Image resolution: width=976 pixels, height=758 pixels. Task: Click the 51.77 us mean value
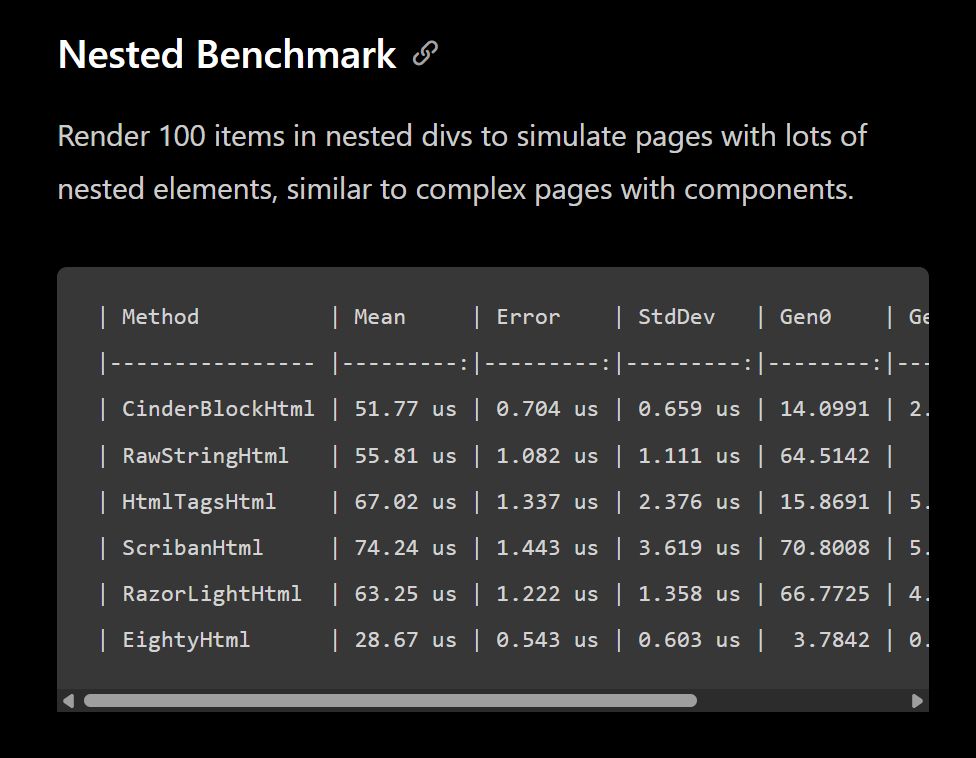[x=405, y=409]
